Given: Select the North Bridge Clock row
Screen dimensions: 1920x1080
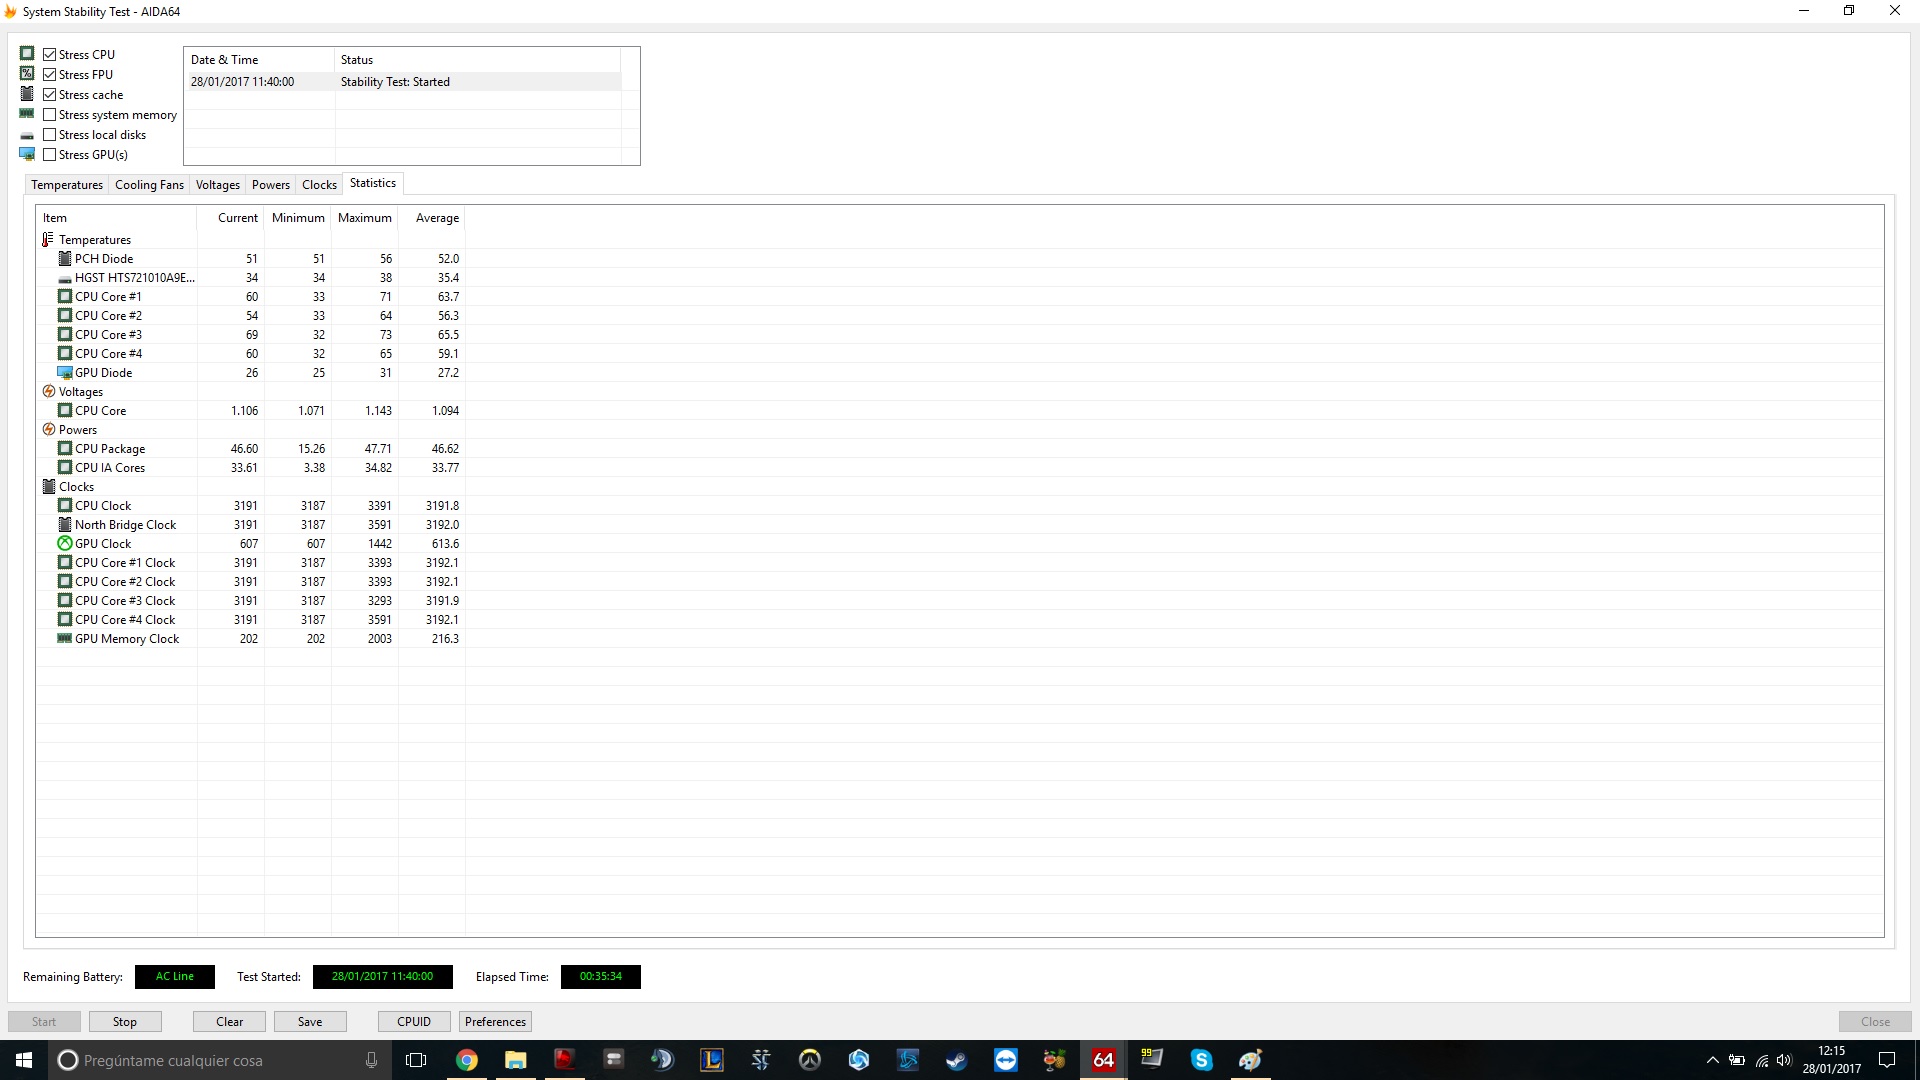Looking at the screenshot, I should [x=251, y=525].
